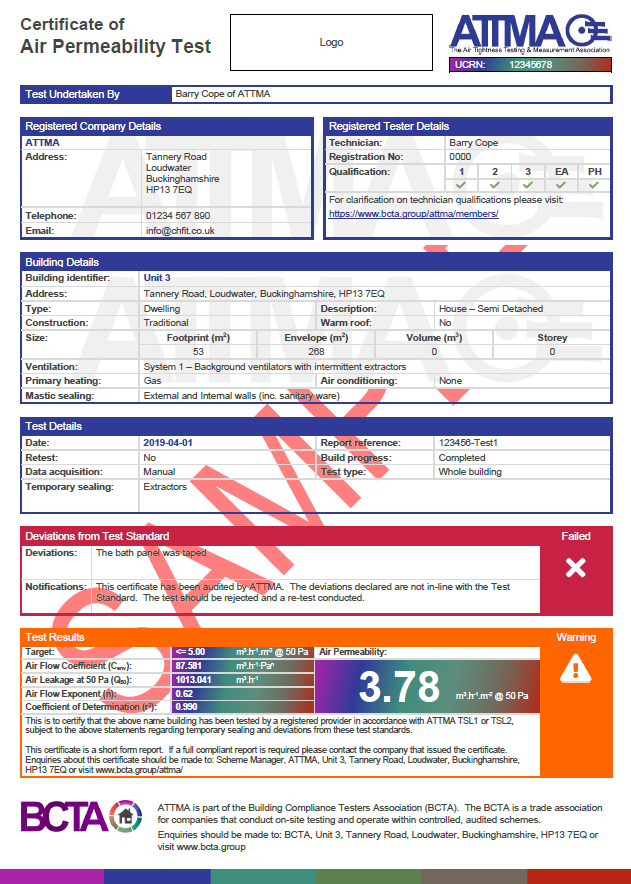Click 'The bath panel was taped' deviation
The height and width of the screenshot is (884, 631).
click(151, 552)
